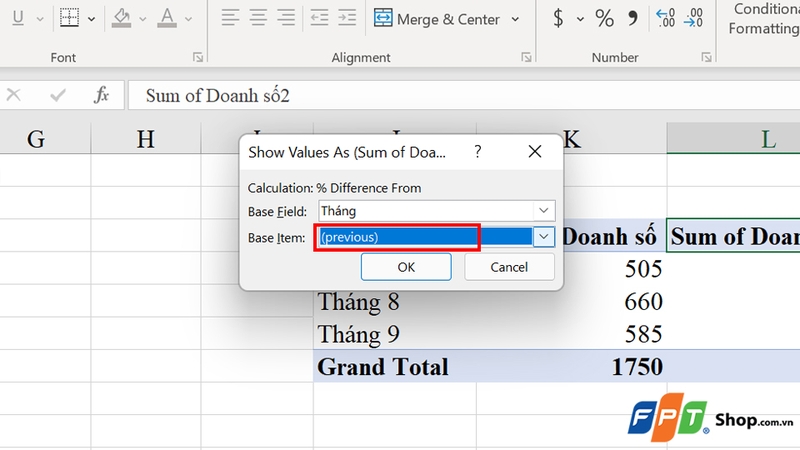Select column G header
The width and height of the screenshot is (800, 450).
[36, 138]
